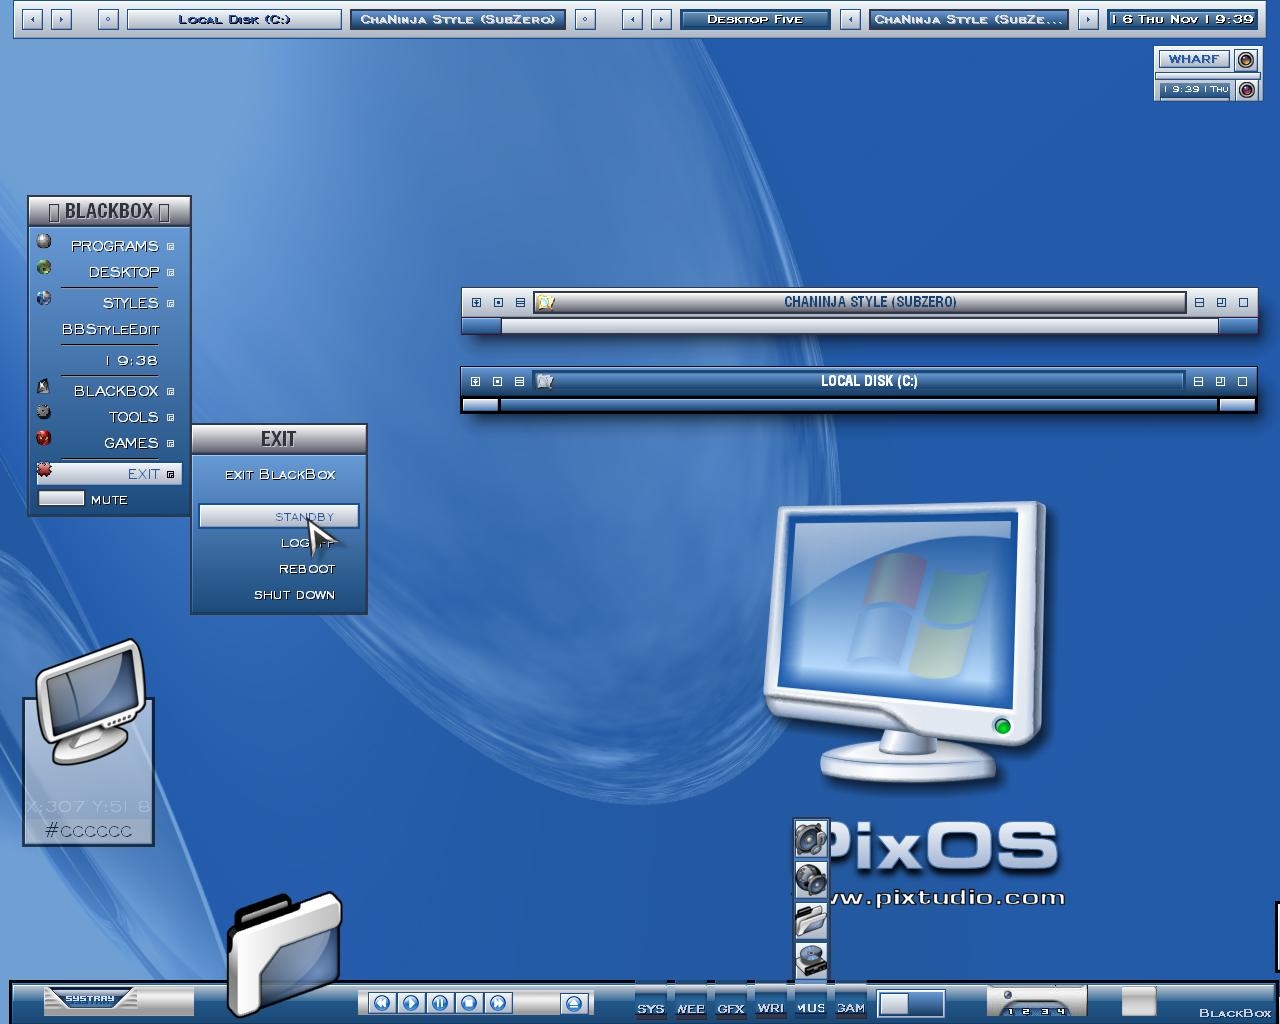Expand the DESKTOP submenu arrow
The width and height of the screenshot is (1280, 1024).
coord(170,272)
